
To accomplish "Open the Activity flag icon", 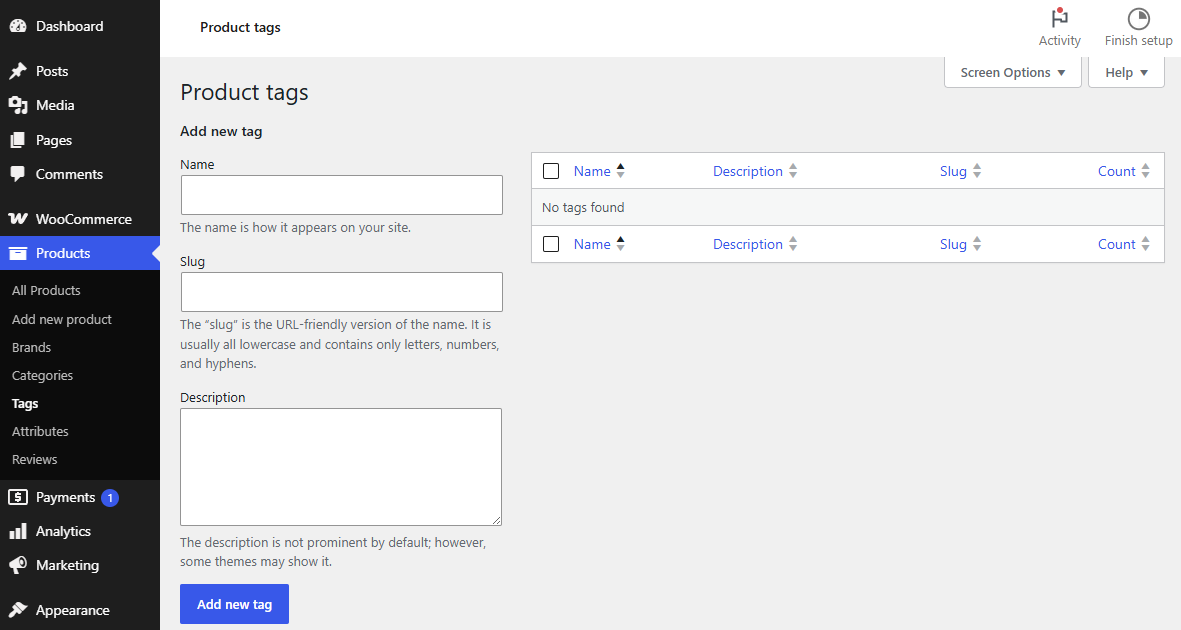I will click(x=1060, y=17).
